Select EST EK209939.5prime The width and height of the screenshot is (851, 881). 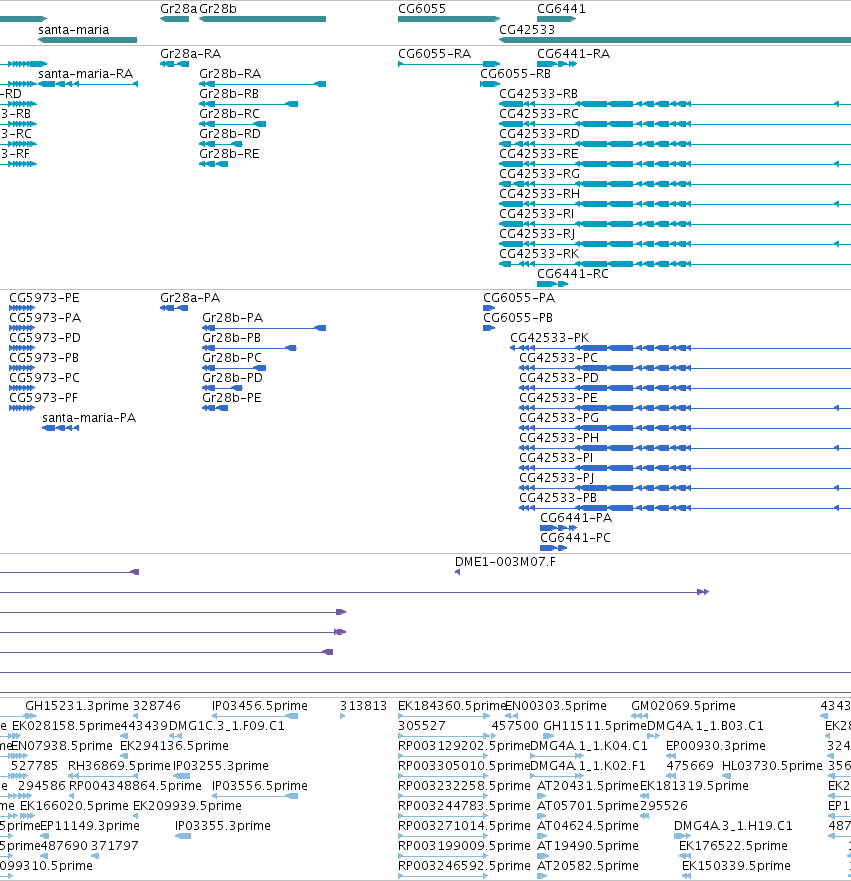point(187,806)
